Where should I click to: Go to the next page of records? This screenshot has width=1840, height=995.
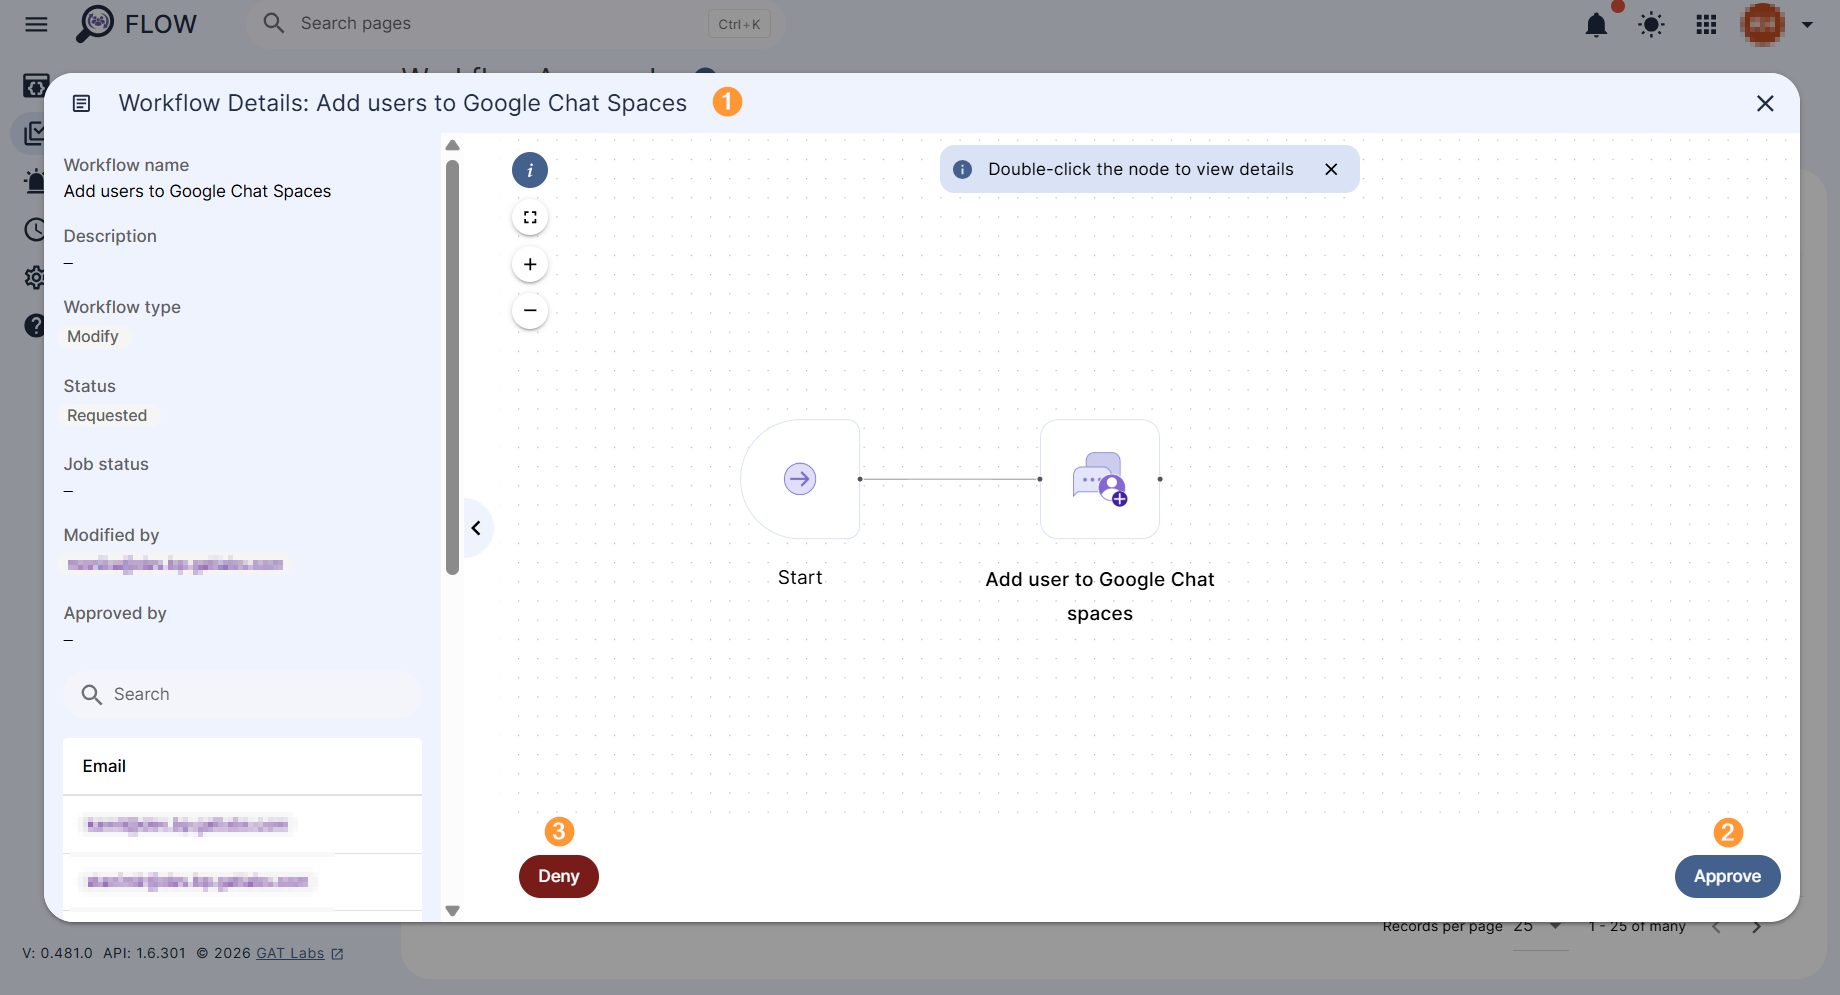1757,927
